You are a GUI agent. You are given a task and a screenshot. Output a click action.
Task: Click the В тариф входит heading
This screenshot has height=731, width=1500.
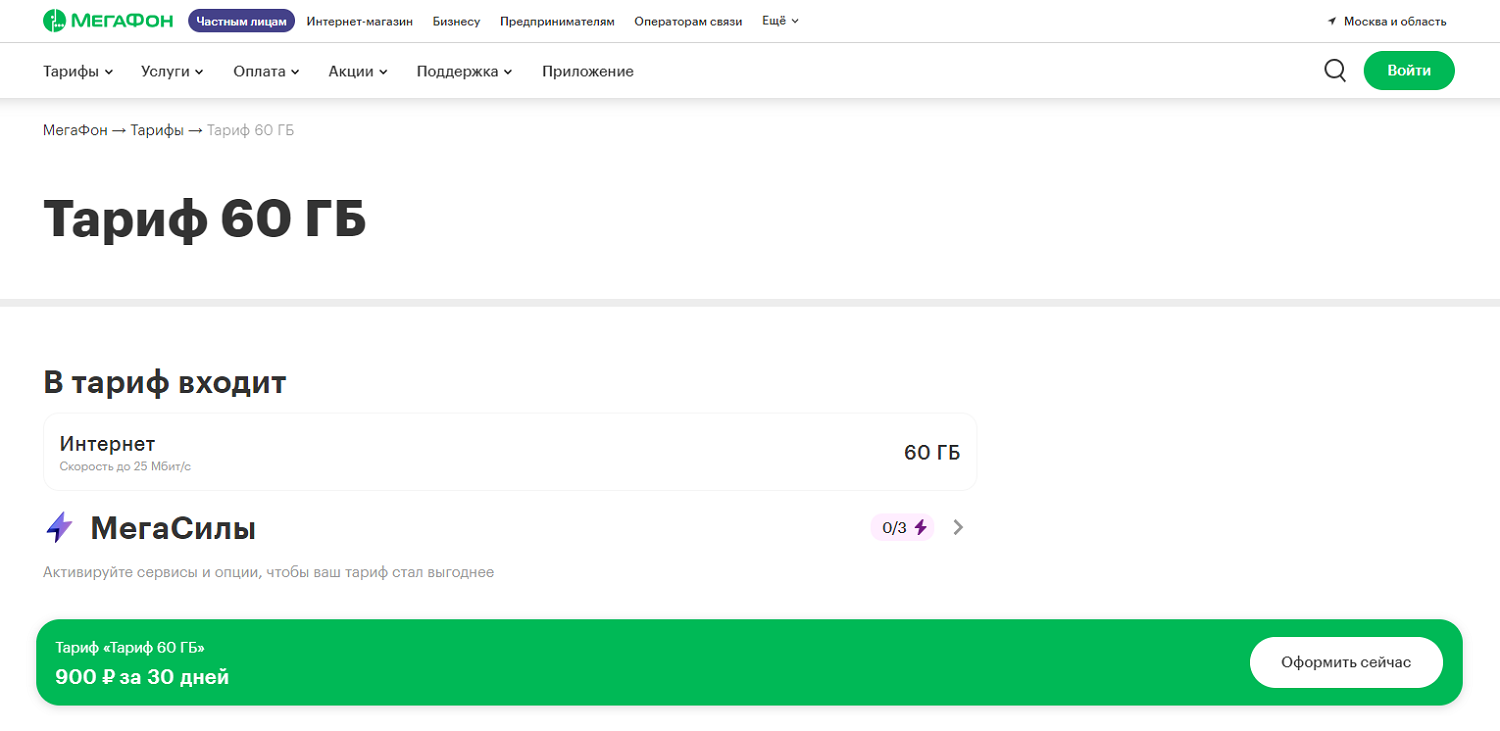[x=165, y=382]
